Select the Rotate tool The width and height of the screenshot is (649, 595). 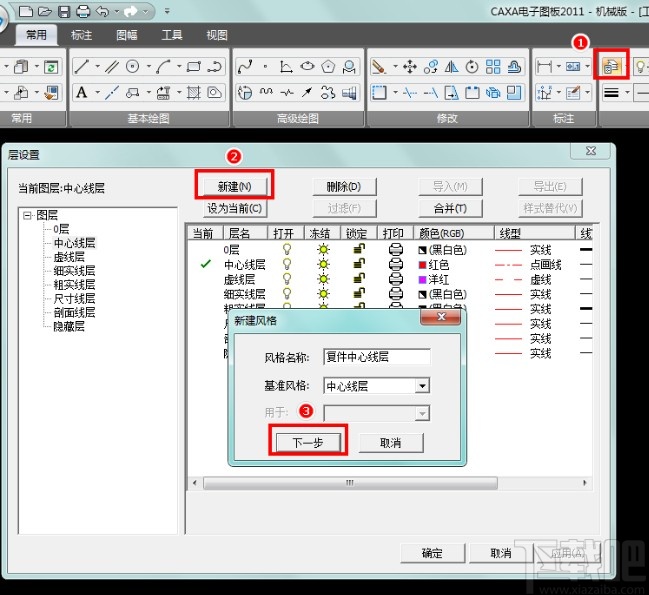[472, 66]
